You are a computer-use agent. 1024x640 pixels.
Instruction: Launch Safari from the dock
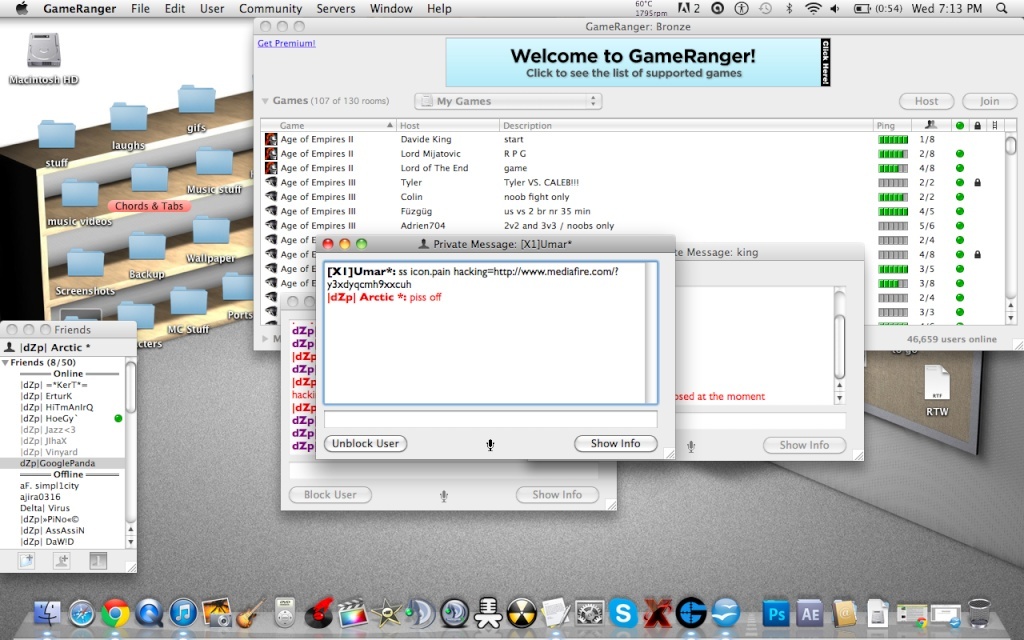tap(82, 613)
